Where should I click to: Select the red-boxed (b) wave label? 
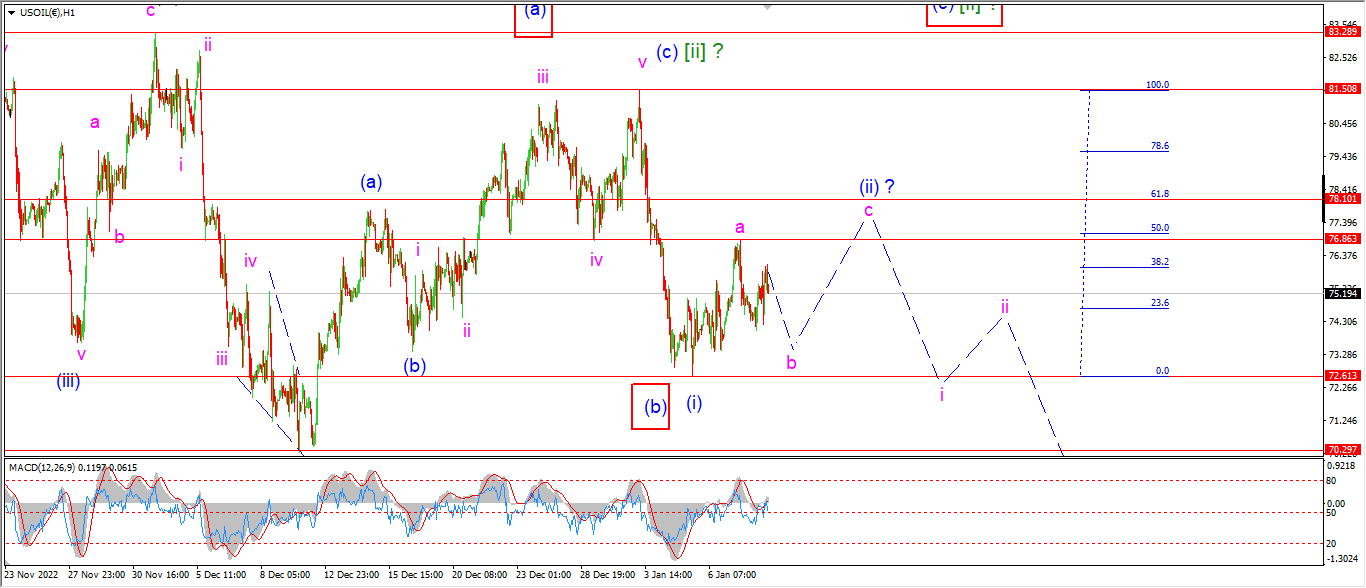click(650, 407)
